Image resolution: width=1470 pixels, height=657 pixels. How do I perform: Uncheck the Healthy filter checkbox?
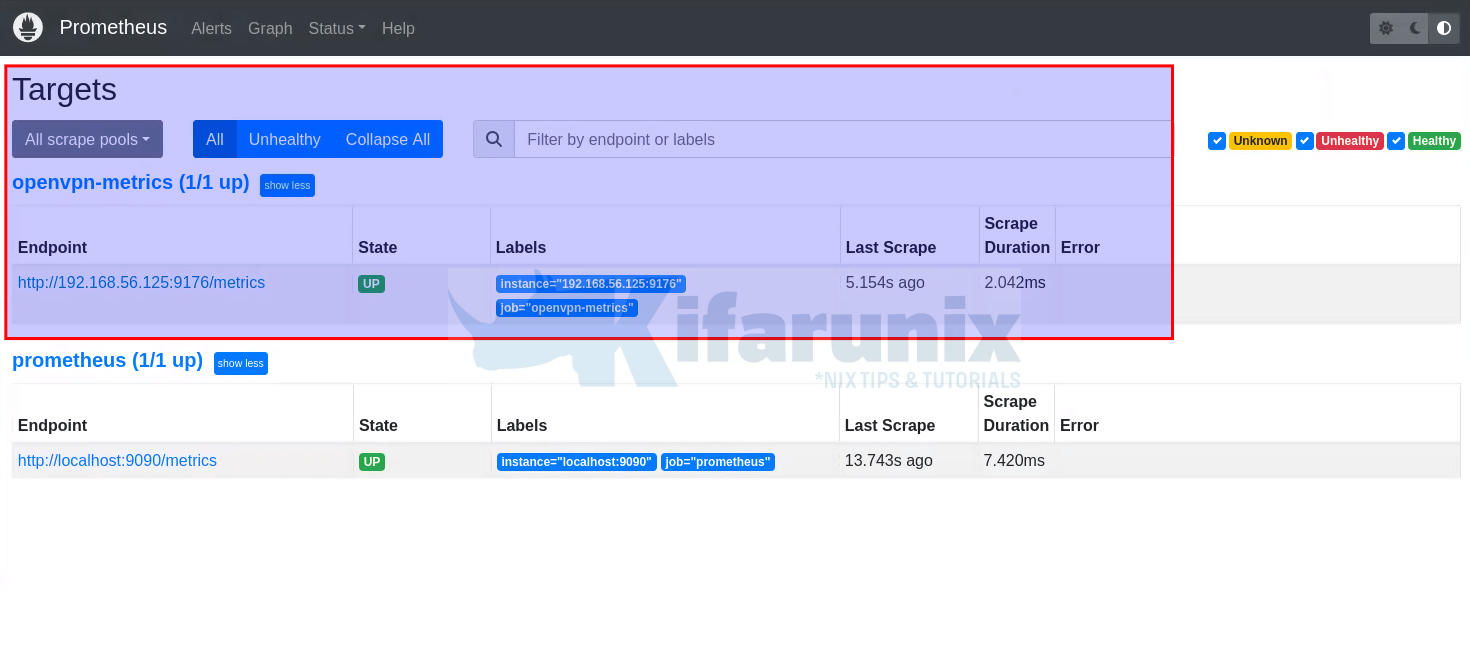[1396, 141]
